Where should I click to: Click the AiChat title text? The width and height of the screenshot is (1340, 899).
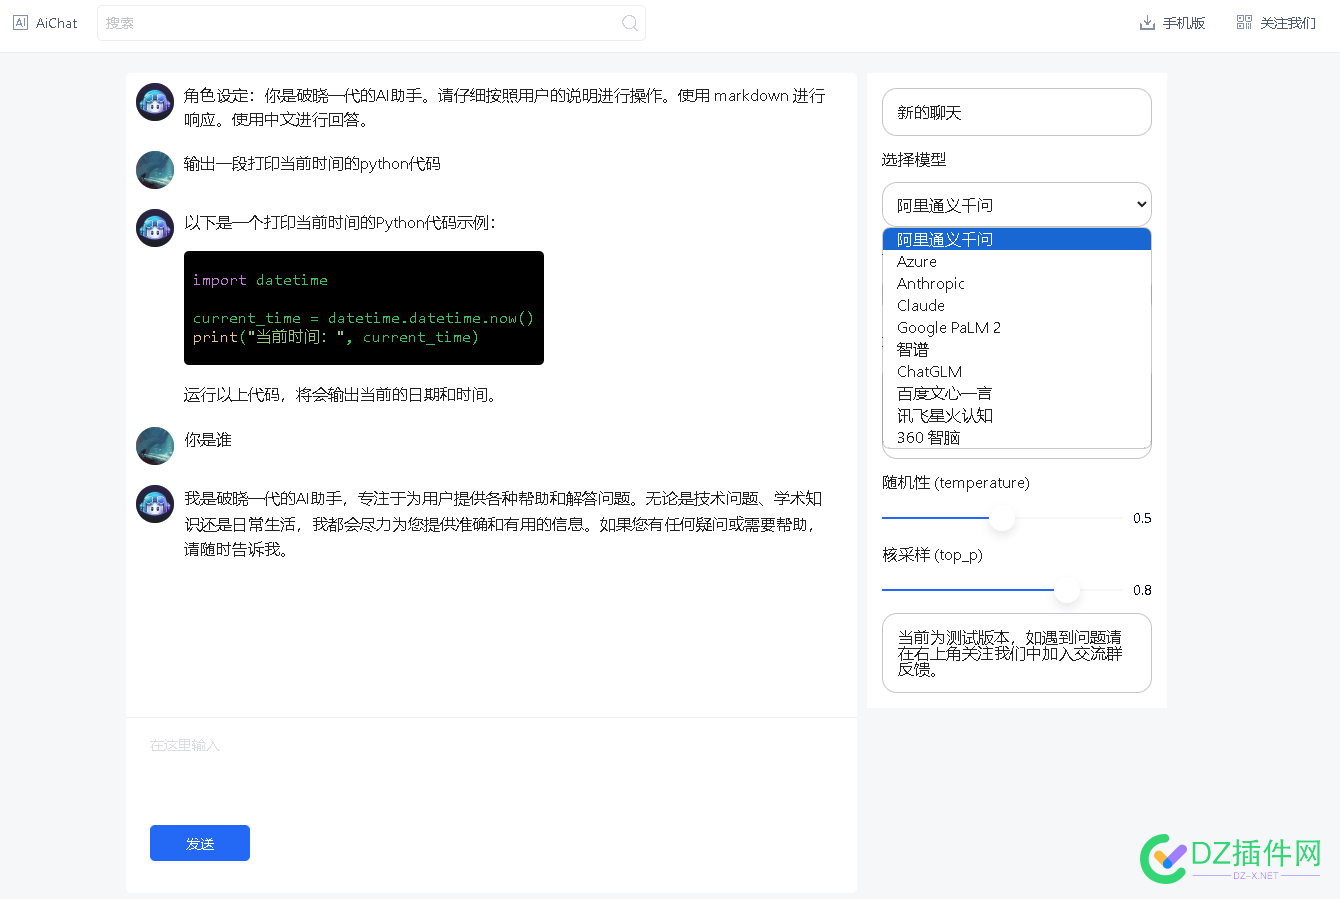pos(57,23)
